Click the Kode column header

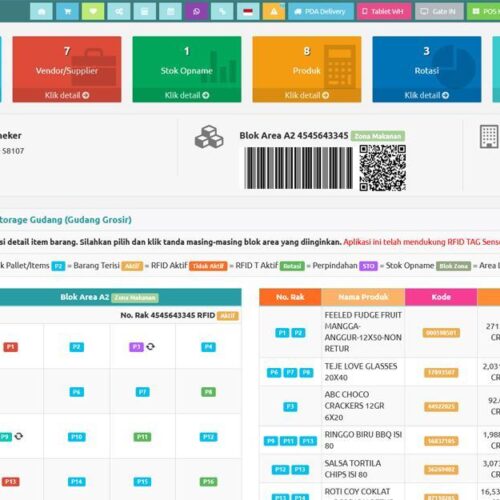[x=441, y=297]
